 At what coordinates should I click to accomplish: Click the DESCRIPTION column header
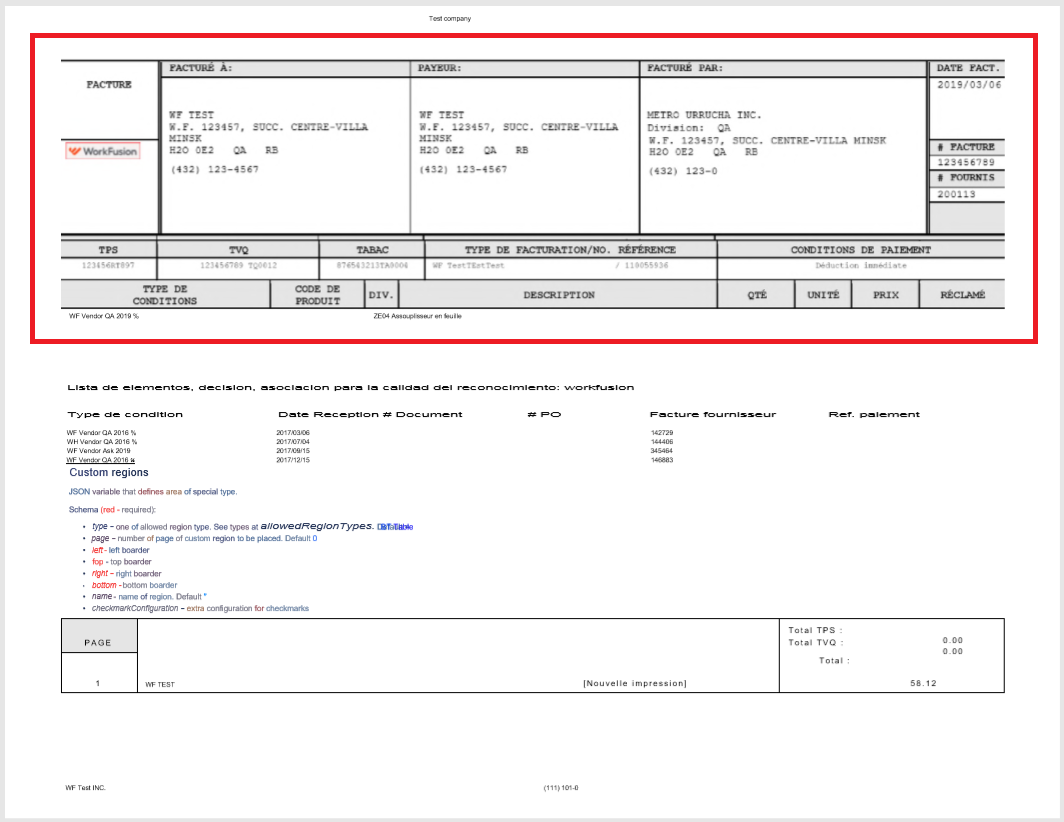(x=559, y=295)
